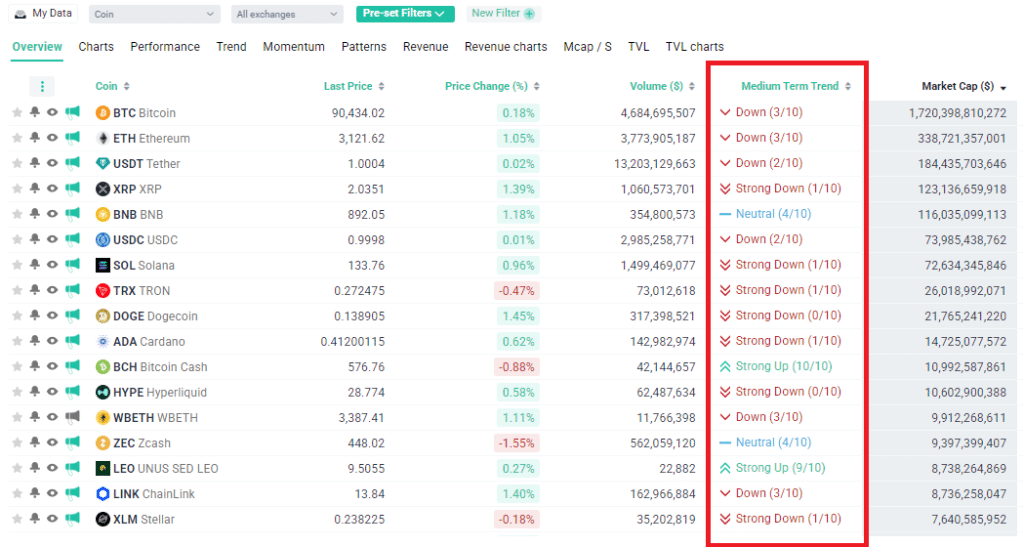Toggle eye icon for Zcash row
This screenshot has height=547, width=1024.
[52, 443]
